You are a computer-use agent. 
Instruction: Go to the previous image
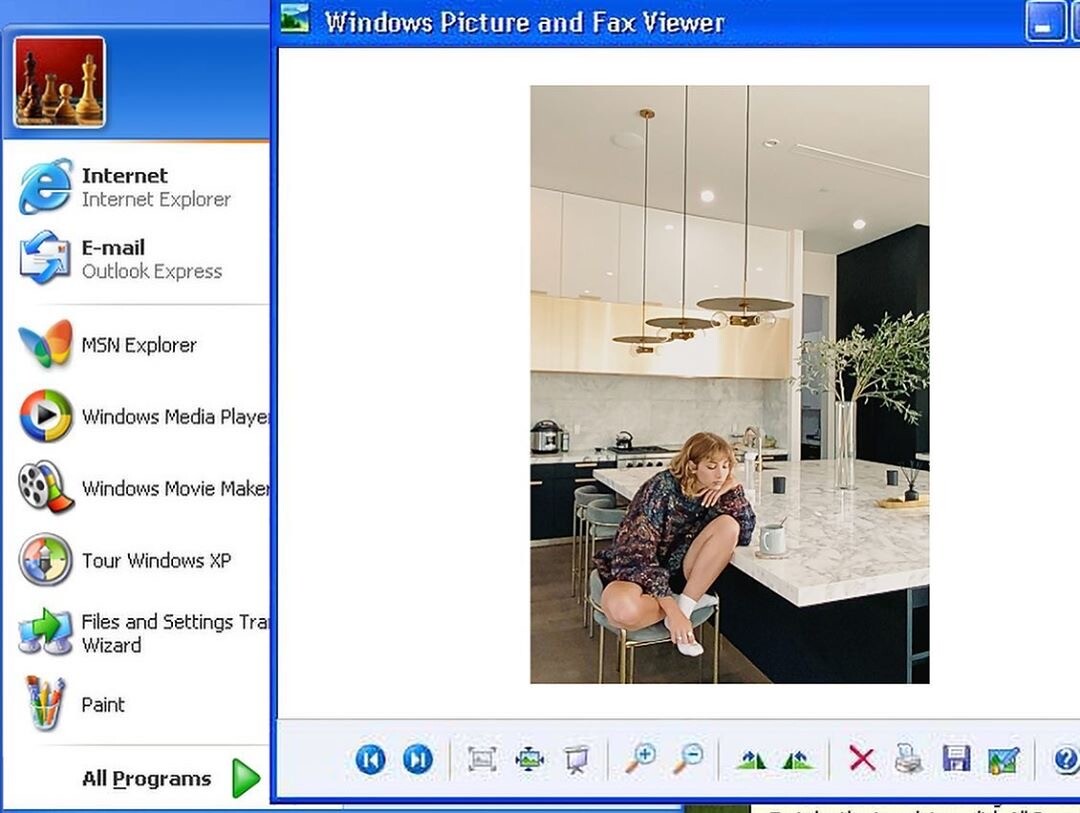(370, 760)
